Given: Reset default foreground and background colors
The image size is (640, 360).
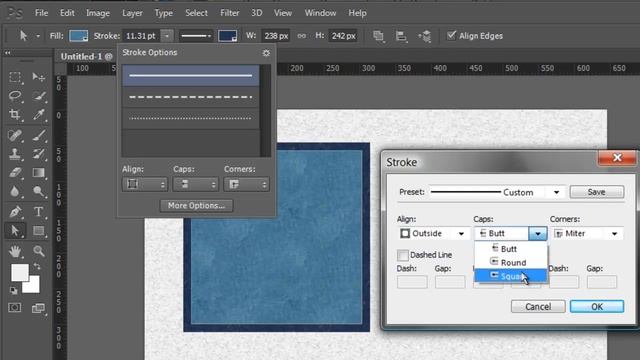Looking at the screenshot, I should tap(13, 291).
